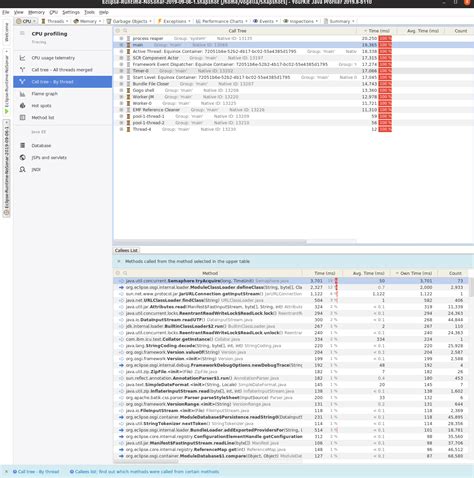Select Call tree – All threads merged
The height and width of the screenshot is (478, 474).
(62, 70)
